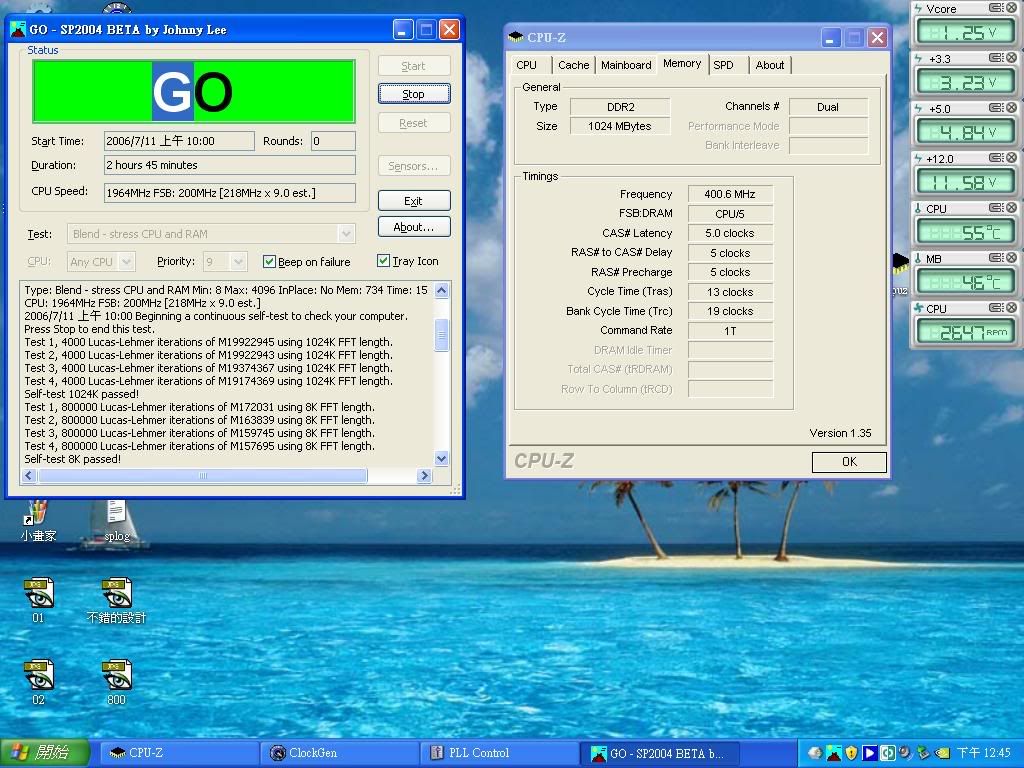The image size is (1024, 768).
Task: Stop the SP2004 stress test
Action: tap(413, 94)
